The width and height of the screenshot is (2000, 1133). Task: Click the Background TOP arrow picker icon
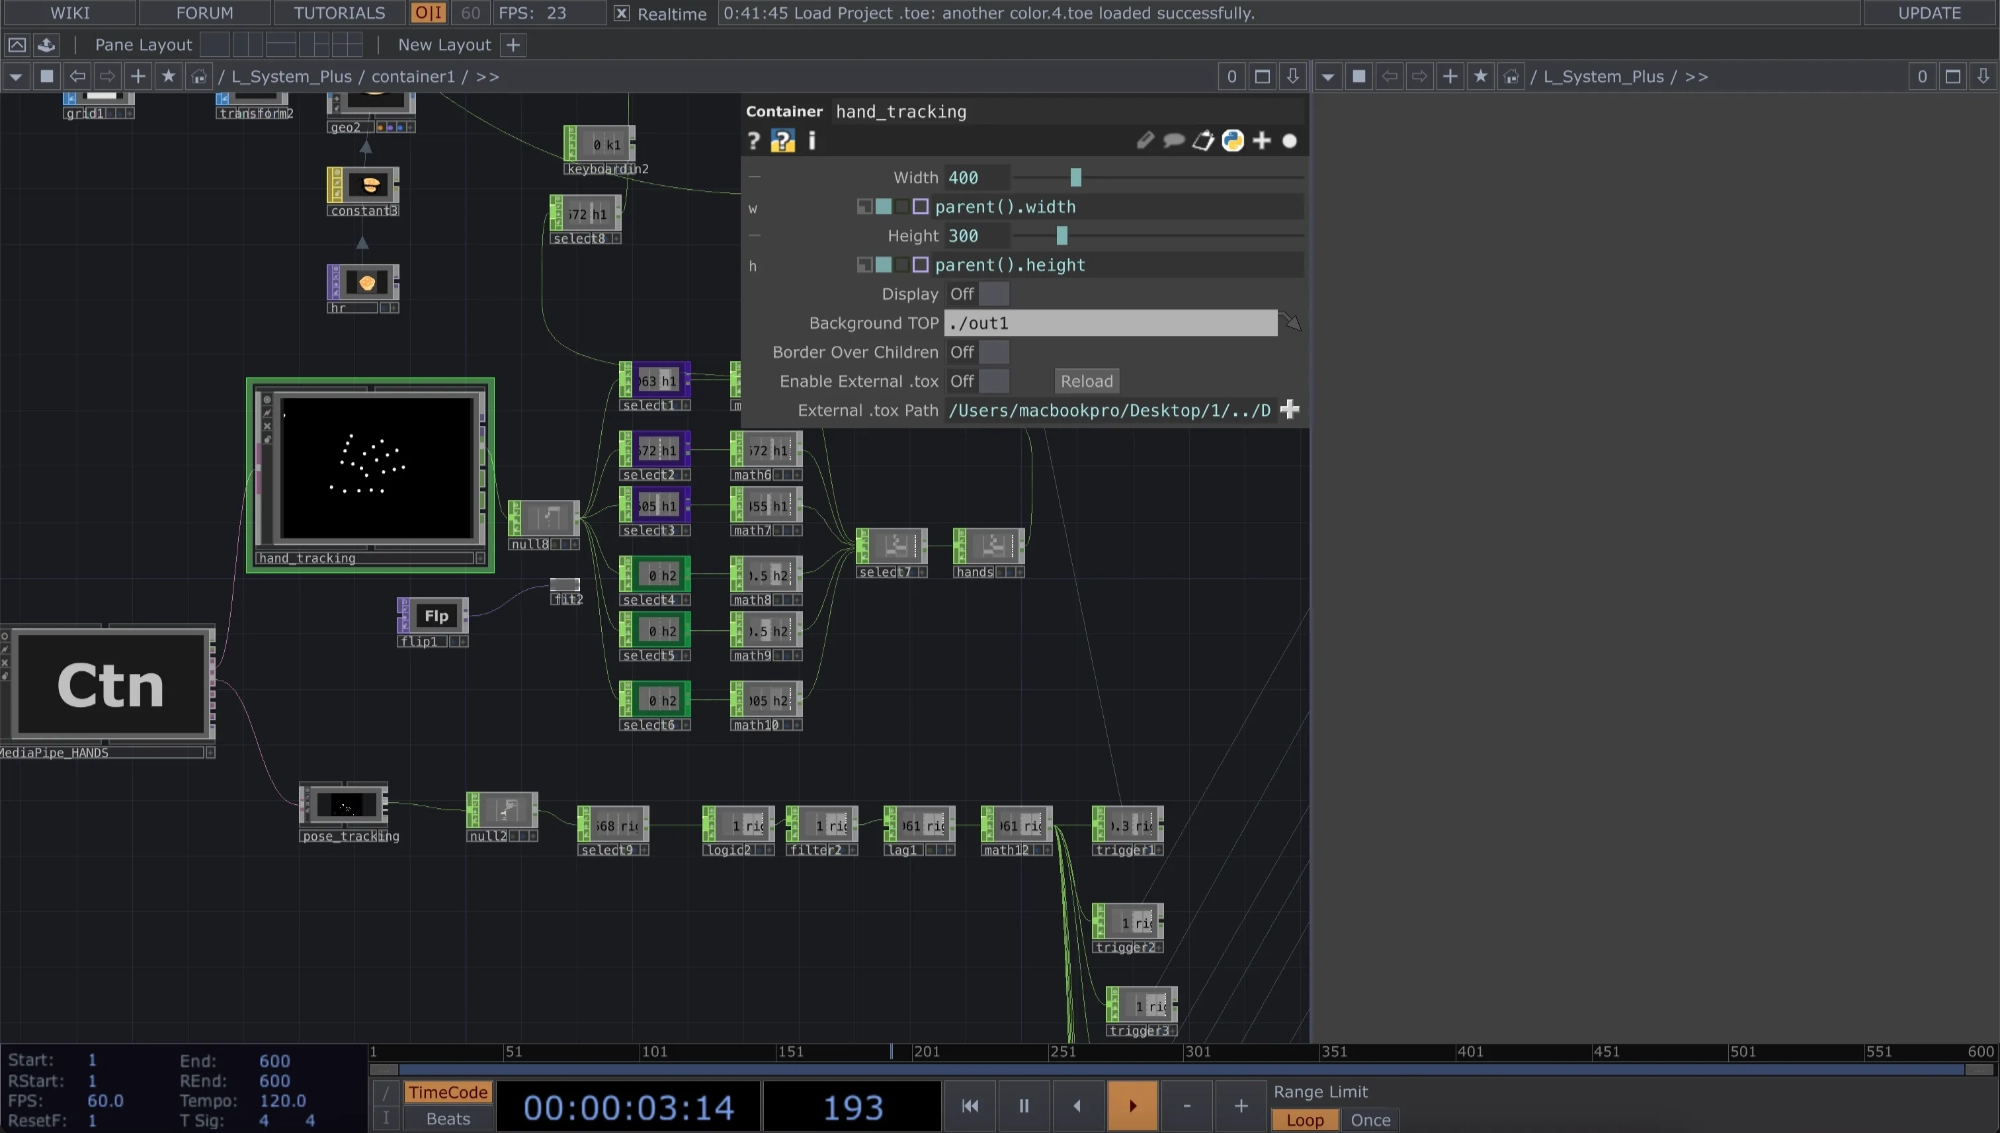1292,323
